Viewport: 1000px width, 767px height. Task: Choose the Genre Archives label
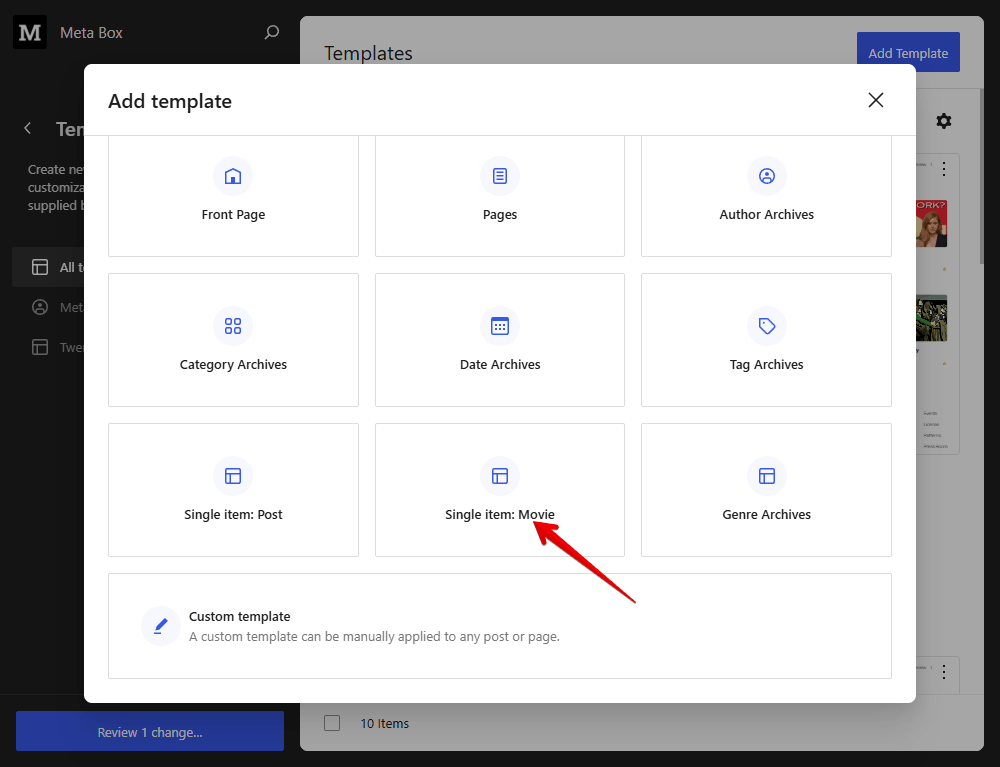click(x=767, y=515)
